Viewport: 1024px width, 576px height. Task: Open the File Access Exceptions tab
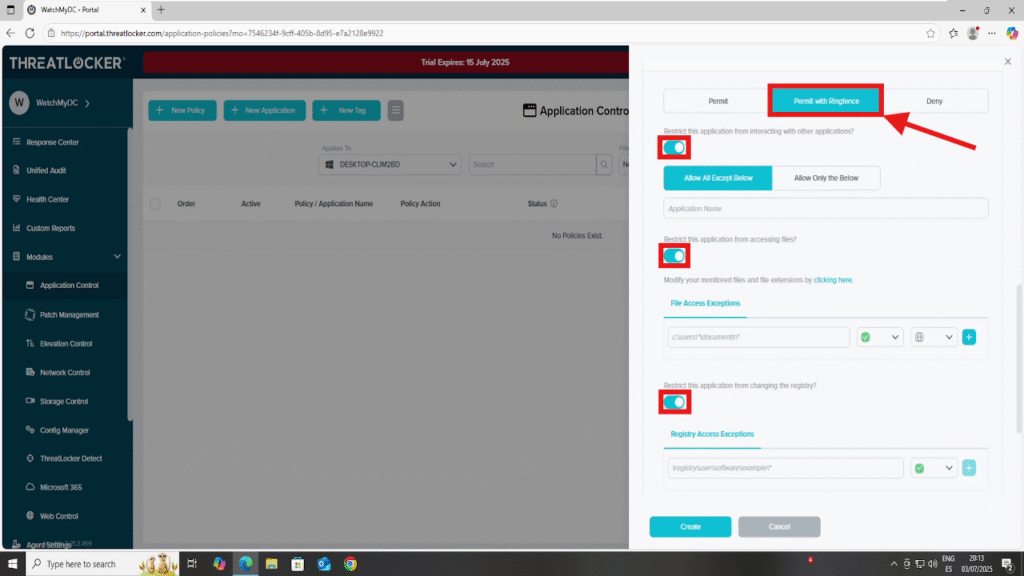point(705,304)
